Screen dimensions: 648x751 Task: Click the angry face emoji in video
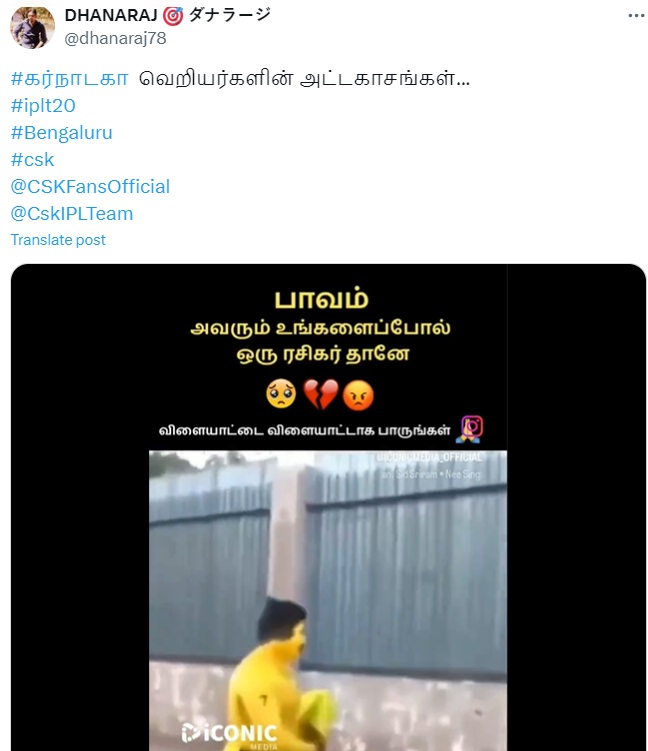tap(358, 395)
